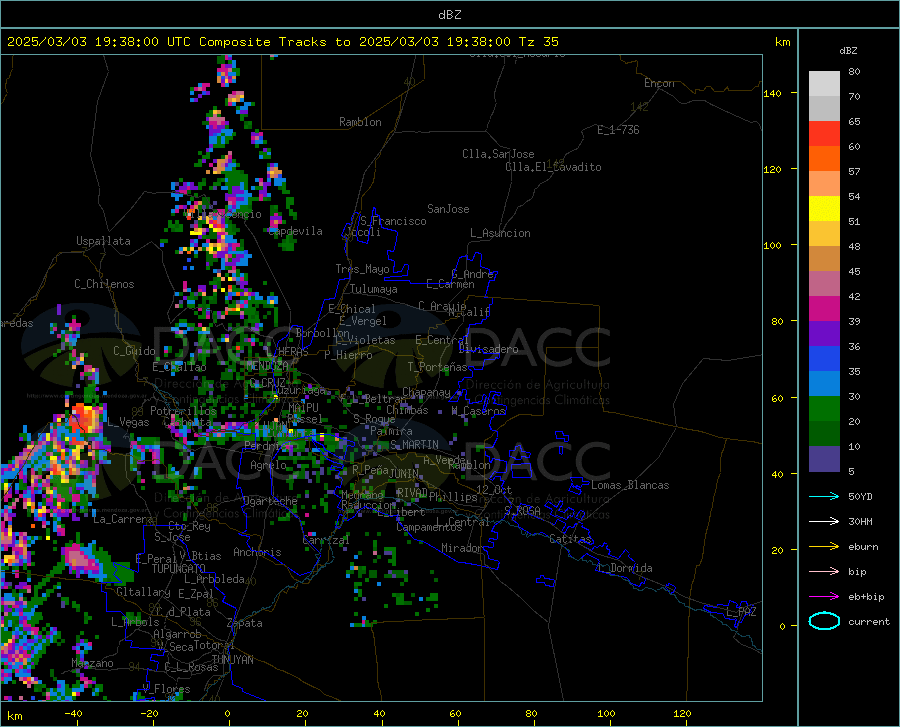Click the white 30HM arrow icon
This screenshot has height=727, width=900.
(x=824, y=521)
